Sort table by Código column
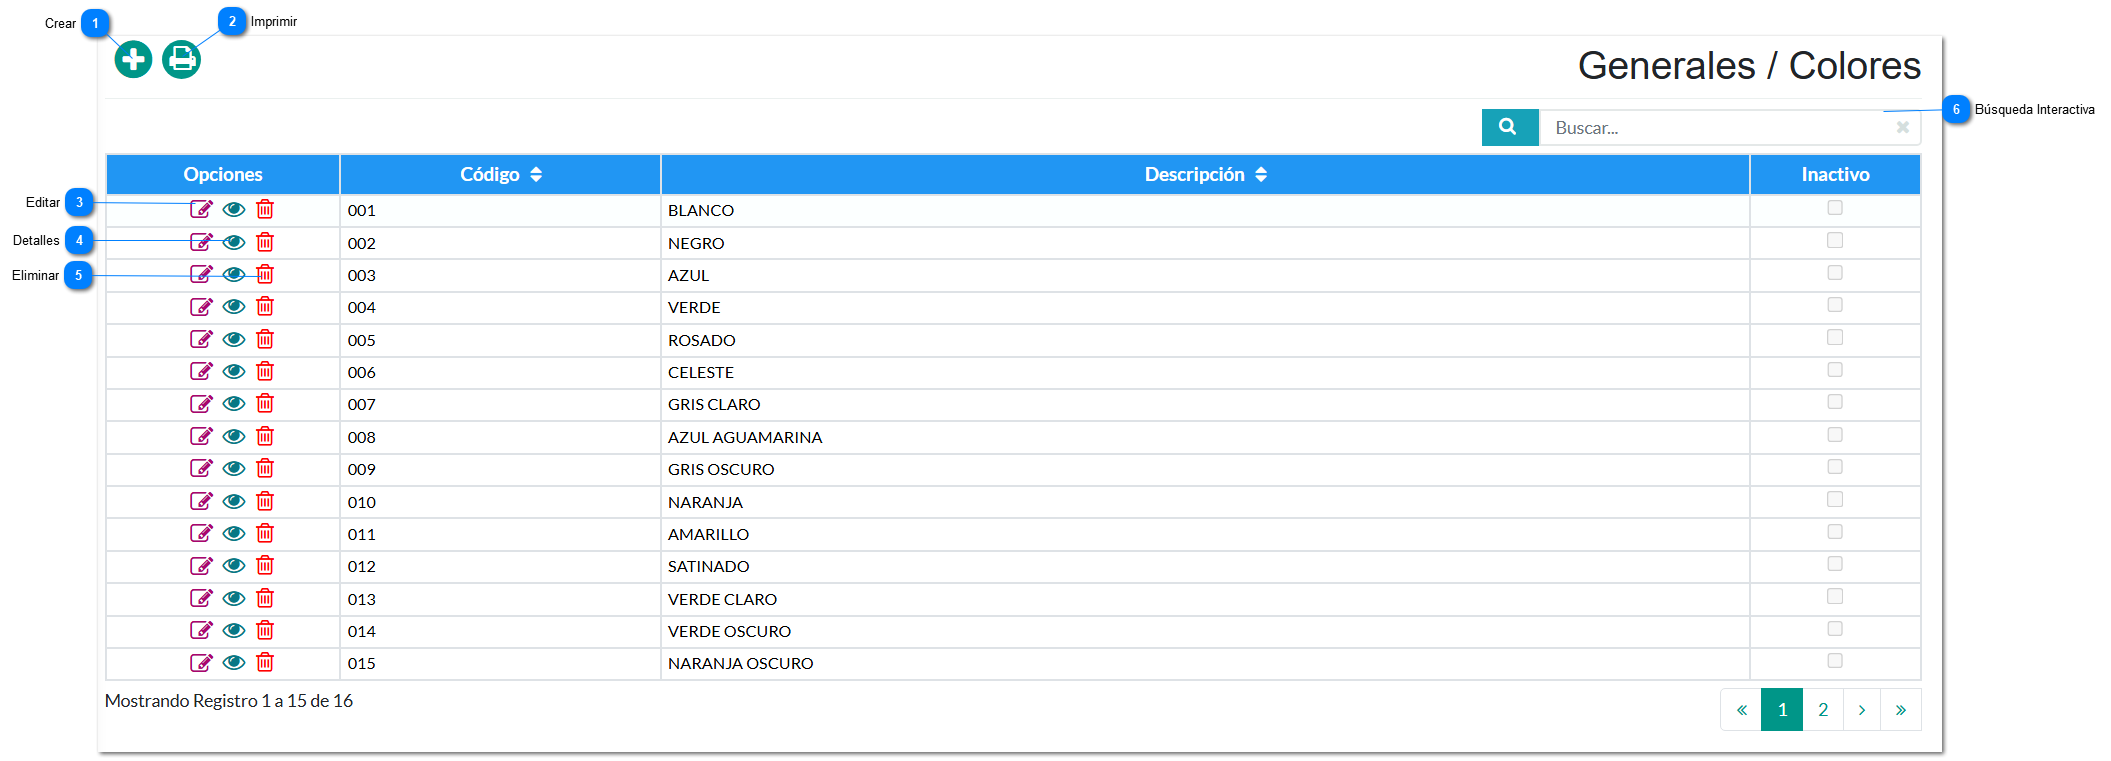This screenshot has height=761, width=2111. 500,175
